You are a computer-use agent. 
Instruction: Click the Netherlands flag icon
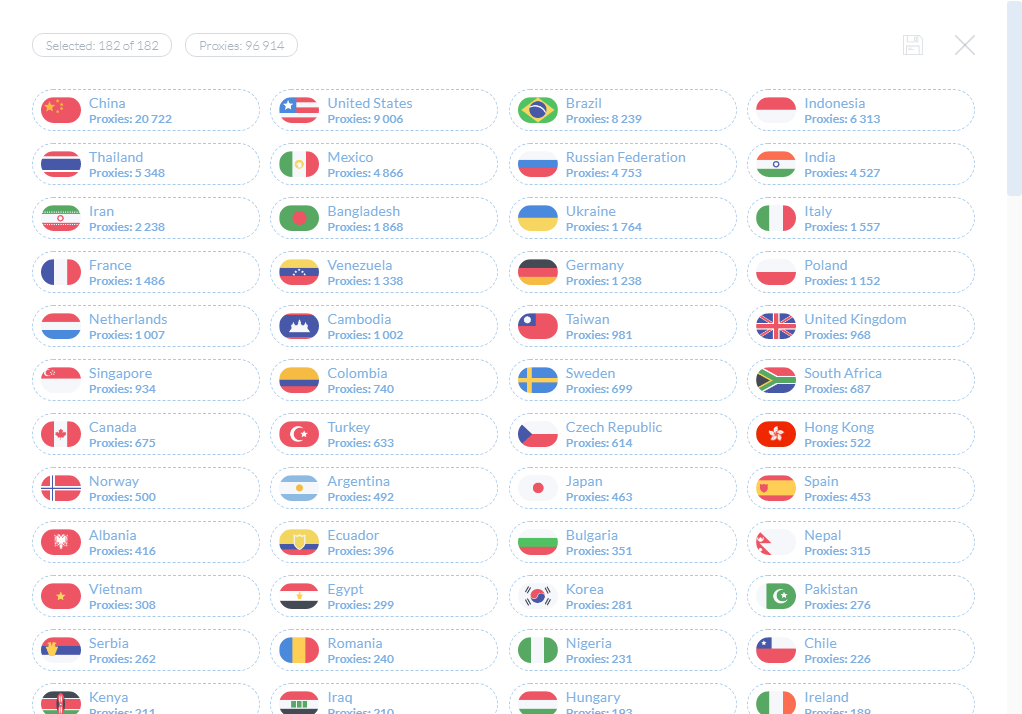tap(61, 327)
